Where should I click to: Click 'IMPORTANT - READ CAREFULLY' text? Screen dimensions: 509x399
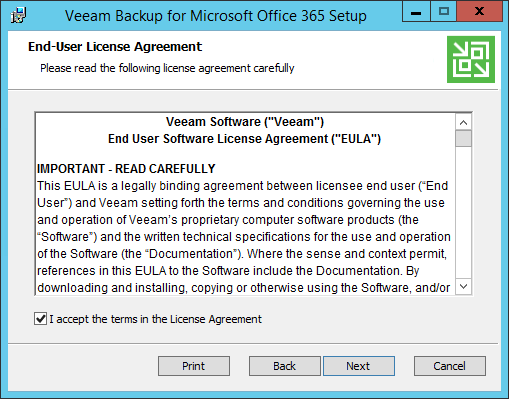click(x=126, y=169)
